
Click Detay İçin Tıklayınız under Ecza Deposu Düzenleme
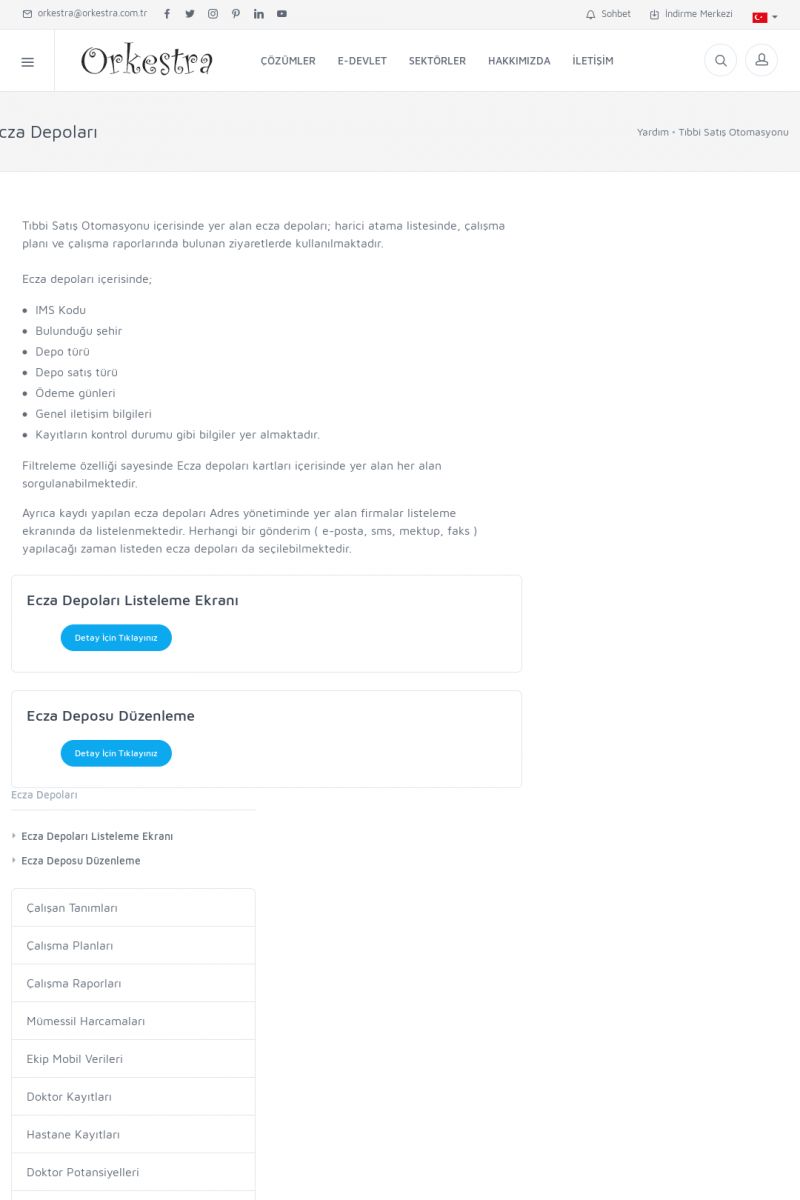116,753
